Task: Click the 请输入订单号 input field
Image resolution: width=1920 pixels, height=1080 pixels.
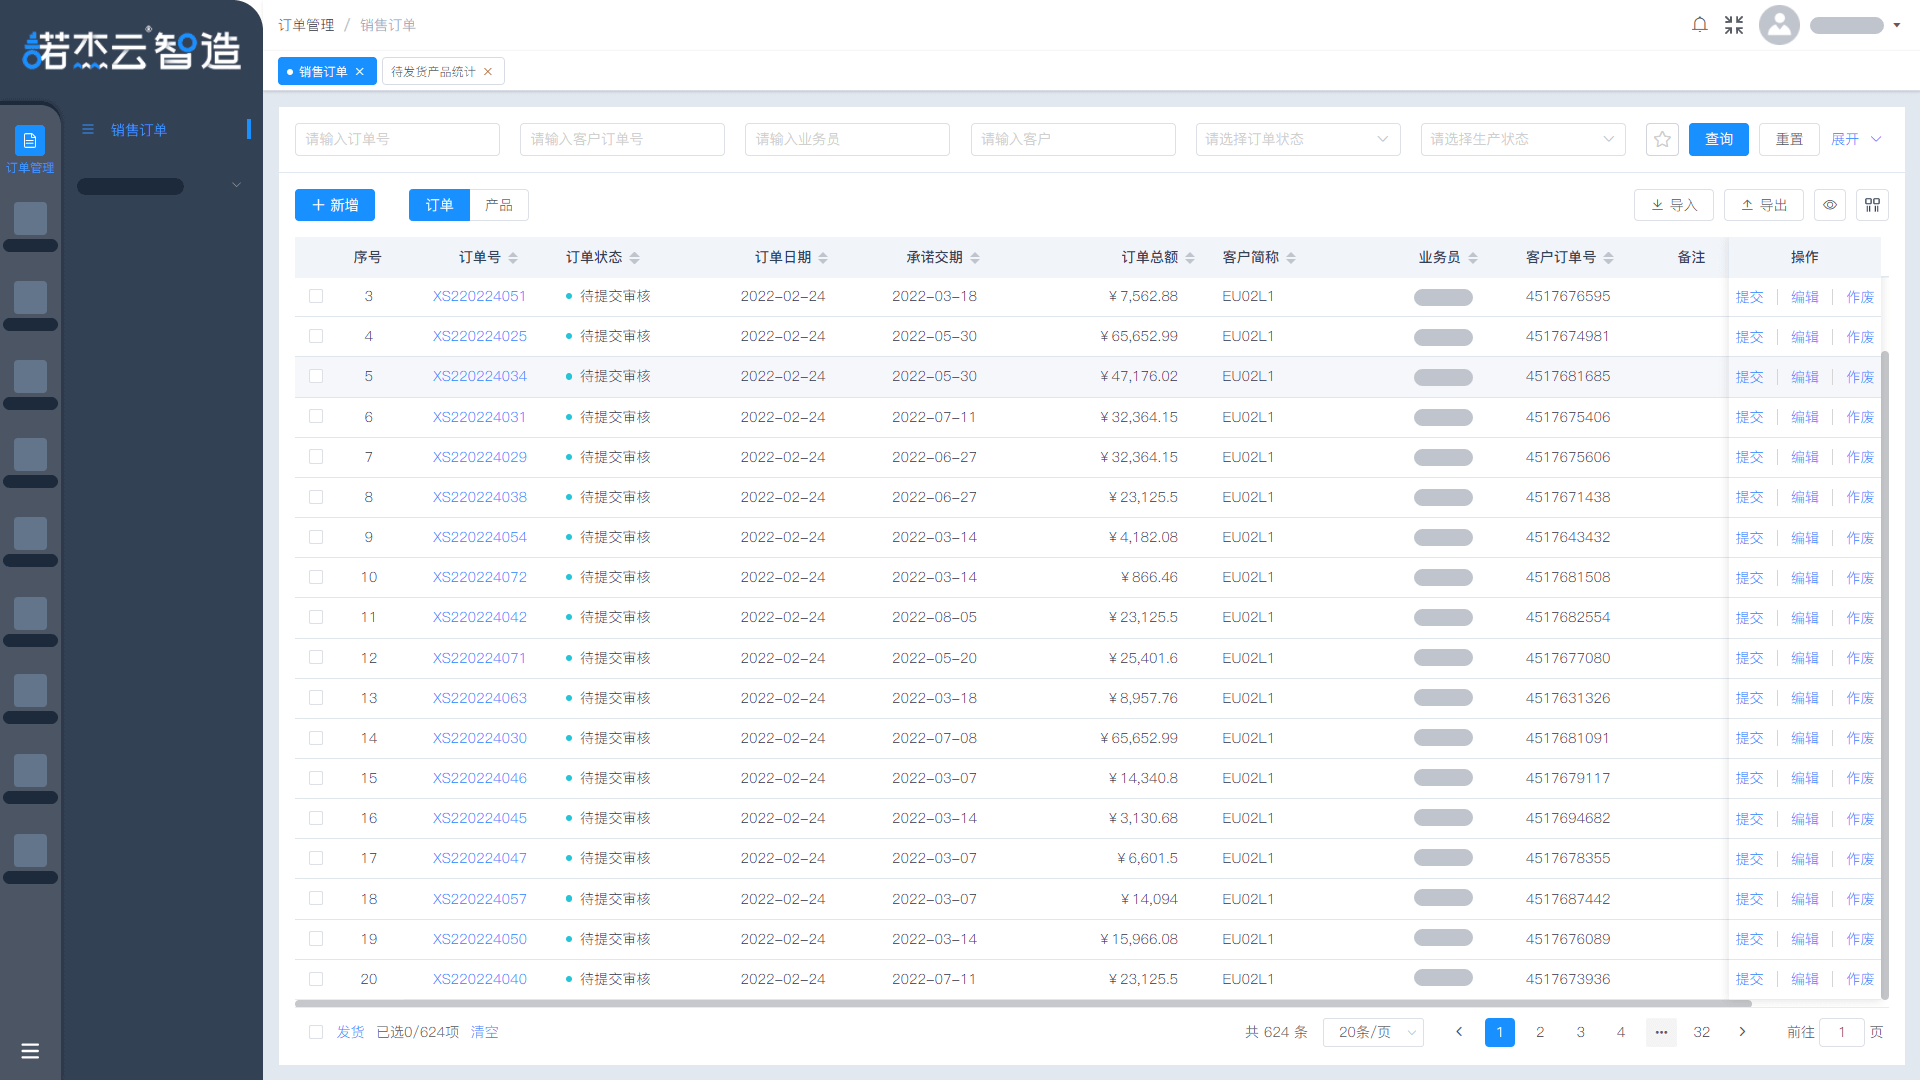Action: coord(397,139)
